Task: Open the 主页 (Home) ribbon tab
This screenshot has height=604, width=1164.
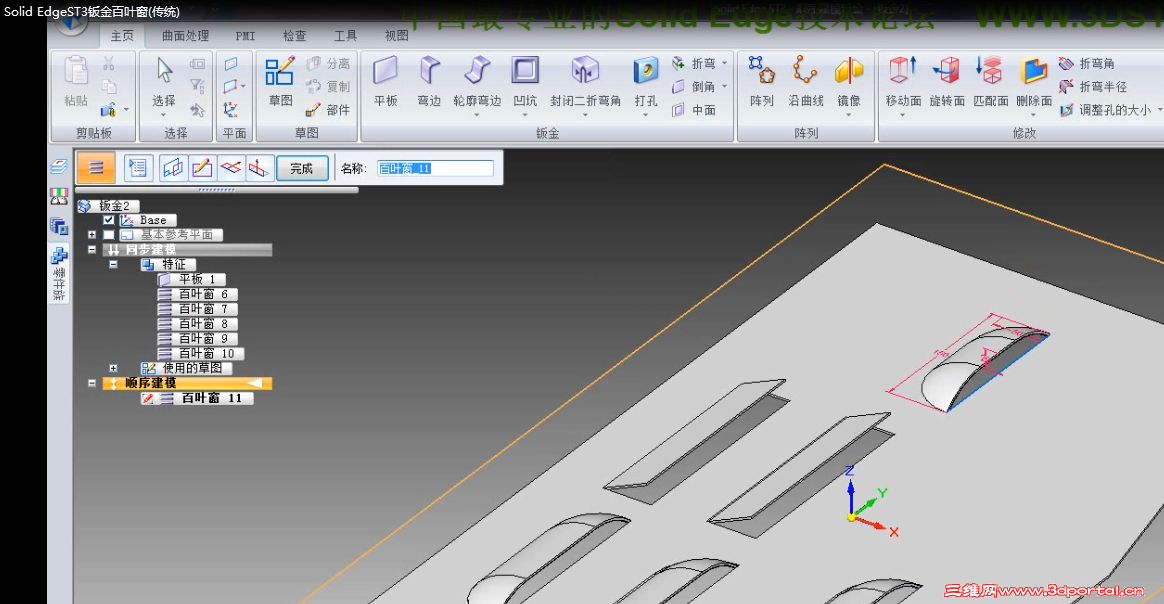Action: [x=122, y=36]
